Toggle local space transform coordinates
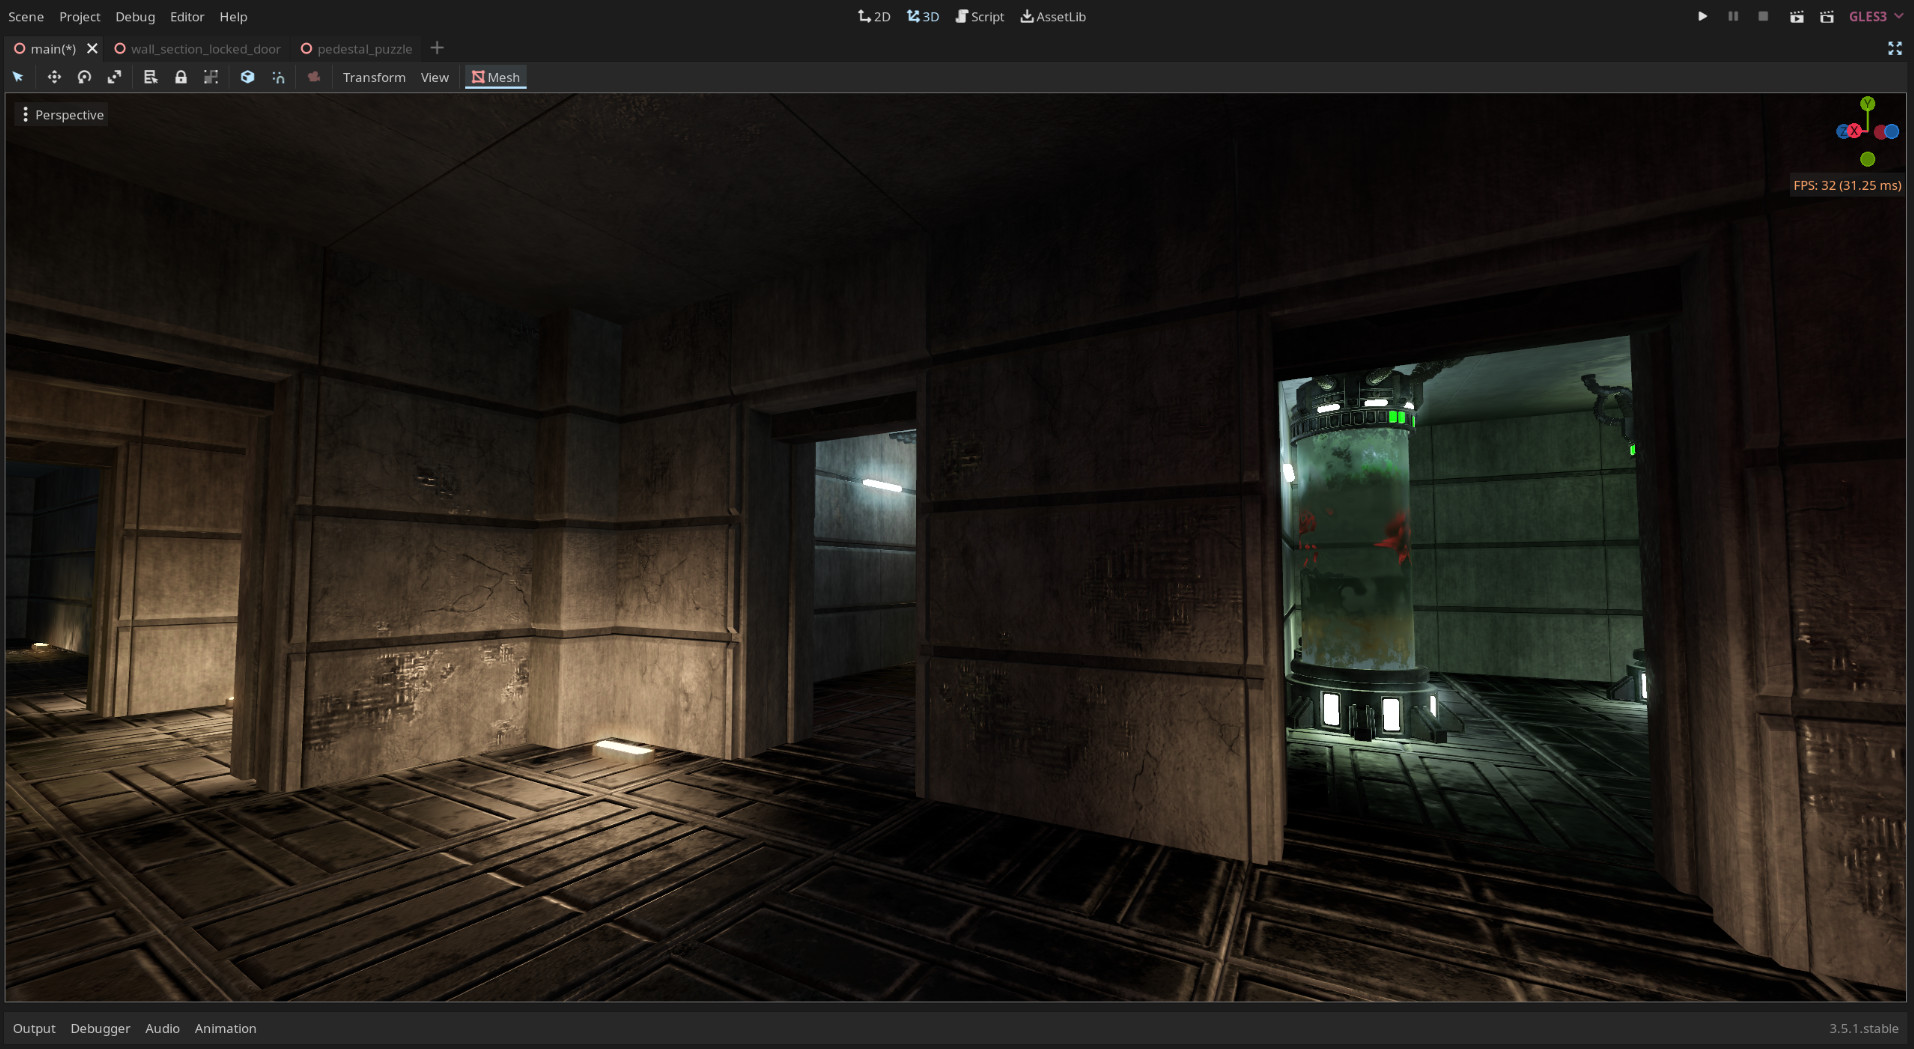Viewport: 1914px width, 1049px height. click(248, 77)
